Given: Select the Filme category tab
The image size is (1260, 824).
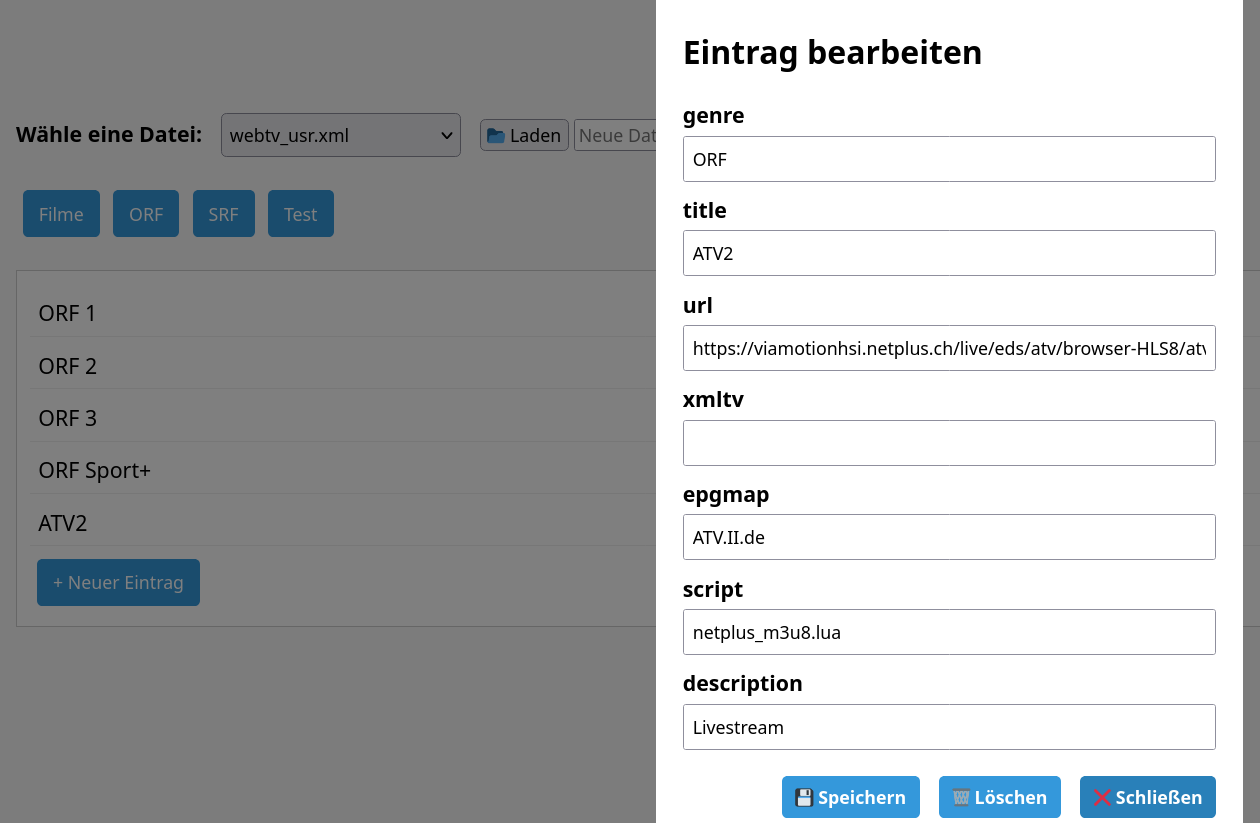Looking at the screenshot, I should 61,214.
